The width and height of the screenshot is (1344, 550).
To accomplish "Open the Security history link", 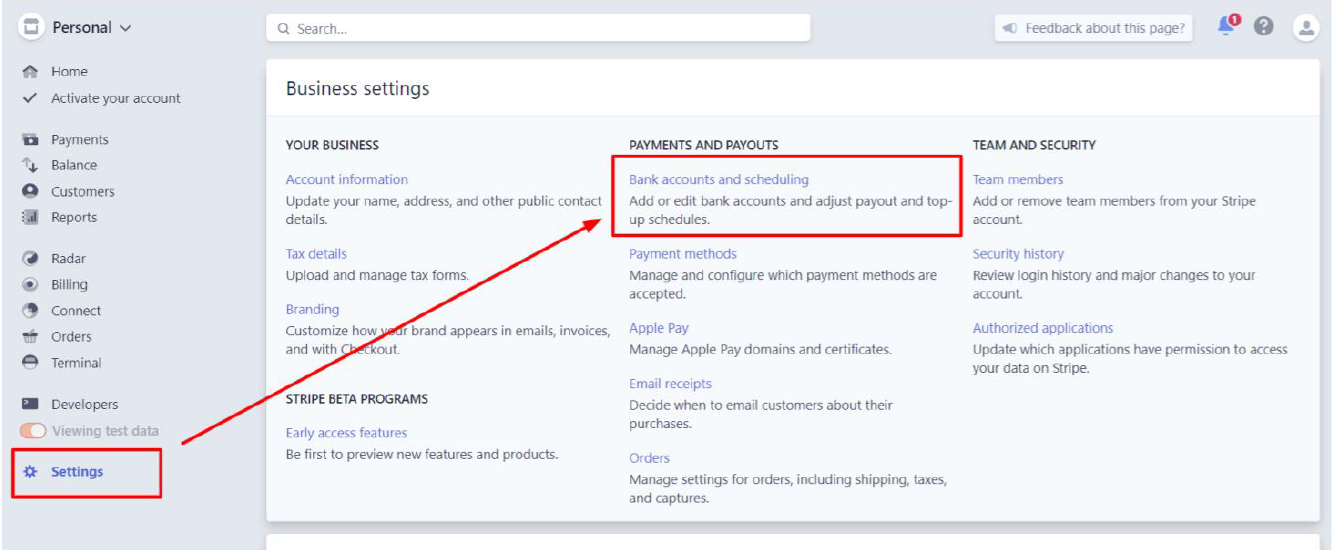I will (1018, 254).
